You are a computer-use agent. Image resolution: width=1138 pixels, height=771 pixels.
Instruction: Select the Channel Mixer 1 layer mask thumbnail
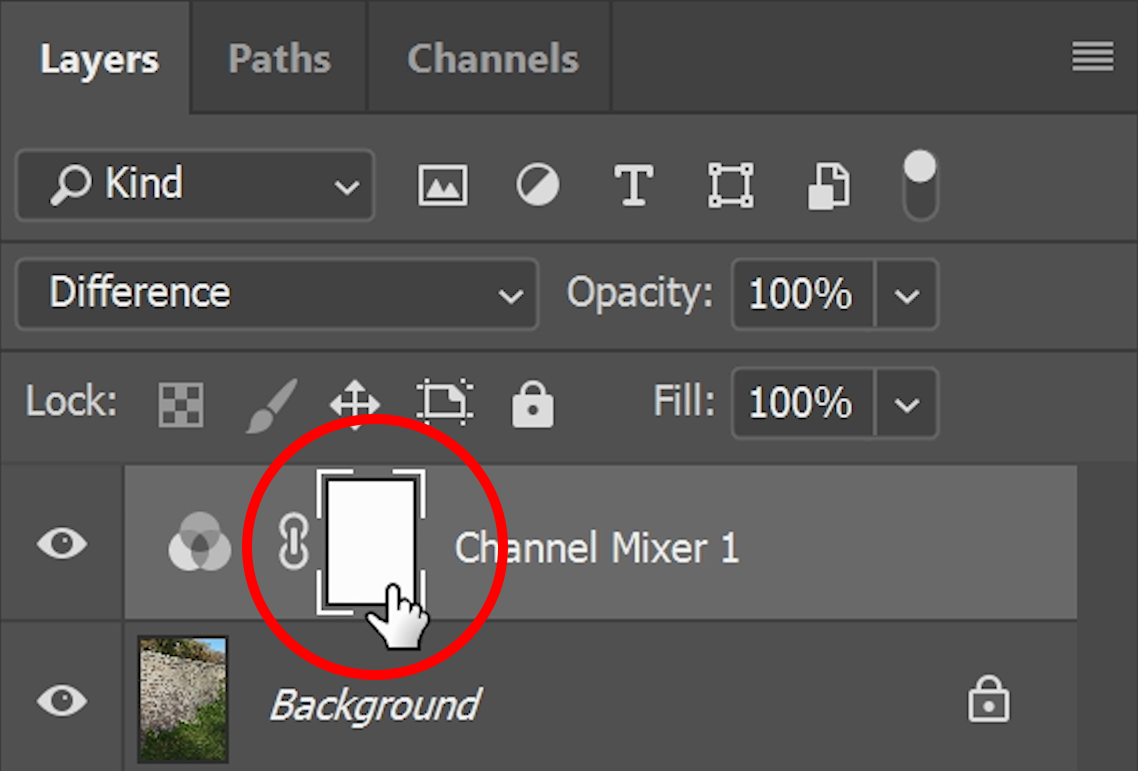(371, 542)
